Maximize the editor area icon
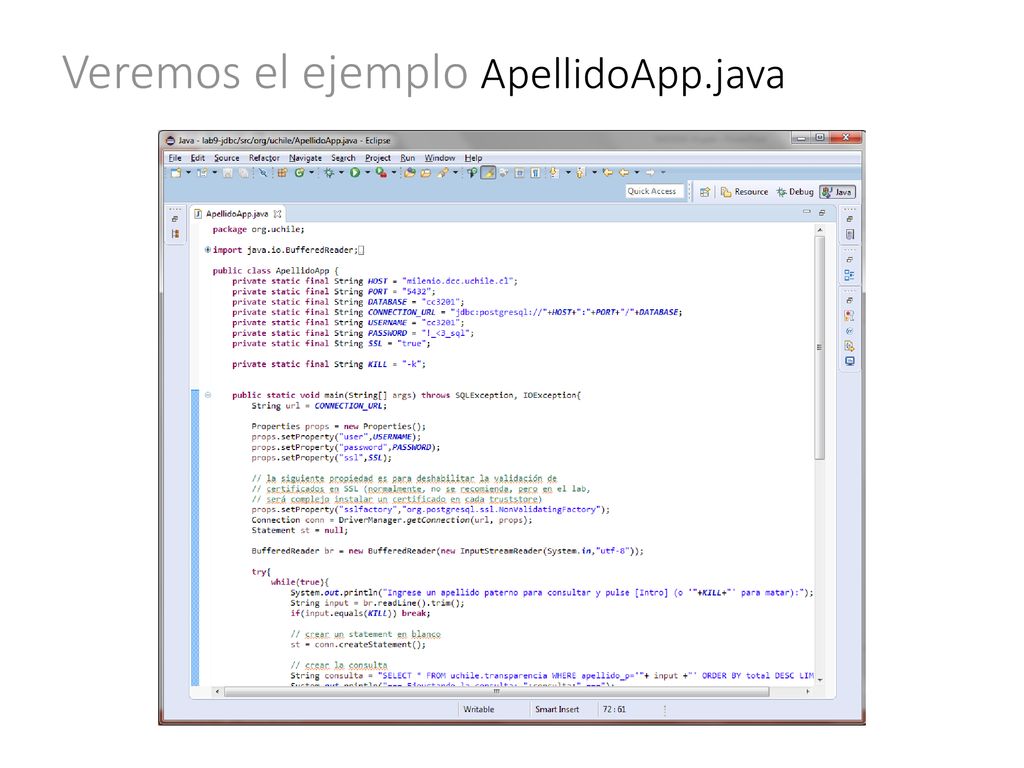Image resolution: width=1024 pixels, height=768 pixels. [822, 212]
